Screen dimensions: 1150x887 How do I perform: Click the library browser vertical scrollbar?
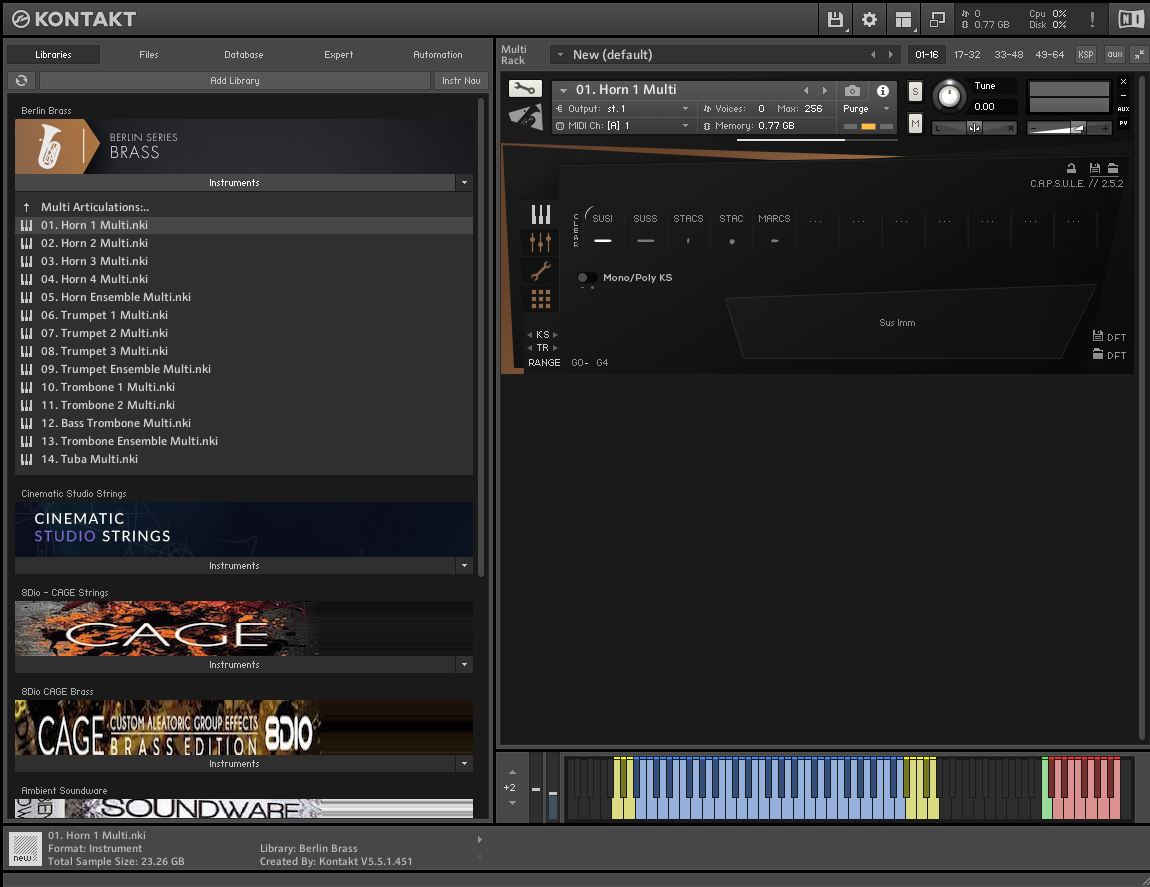[x=481, y=337]
